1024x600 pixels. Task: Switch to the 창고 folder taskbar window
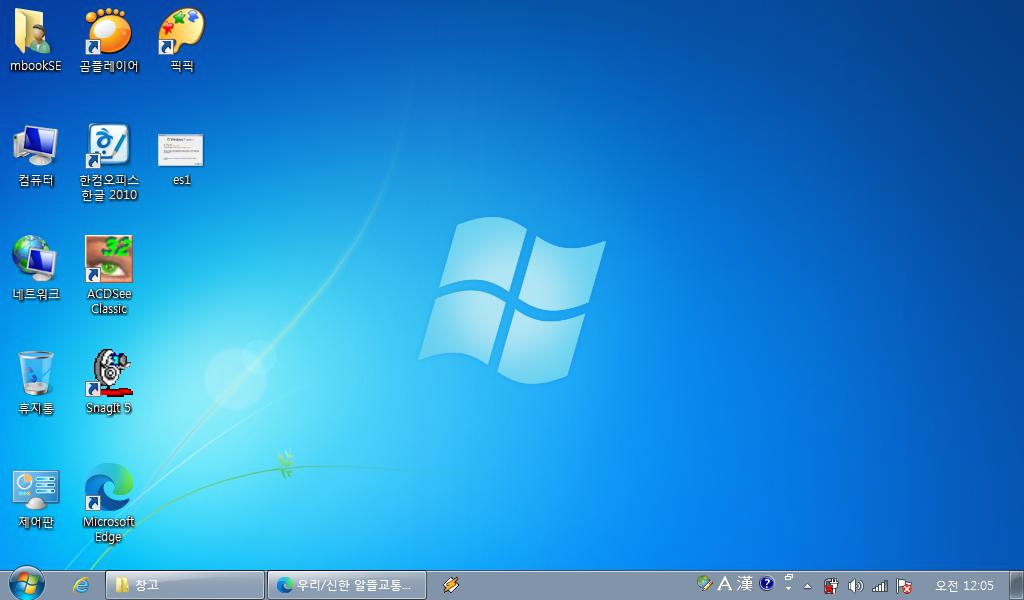point(185,585)
